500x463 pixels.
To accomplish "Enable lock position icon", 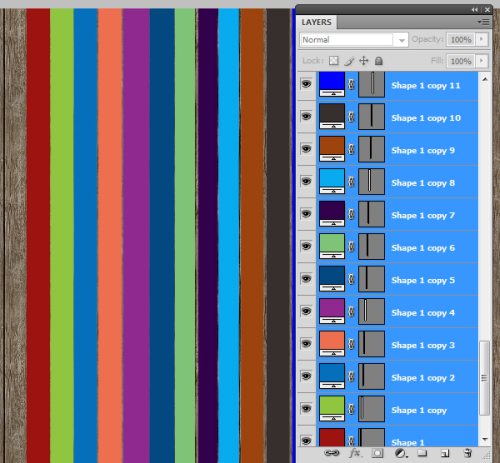I will point(364,61).
